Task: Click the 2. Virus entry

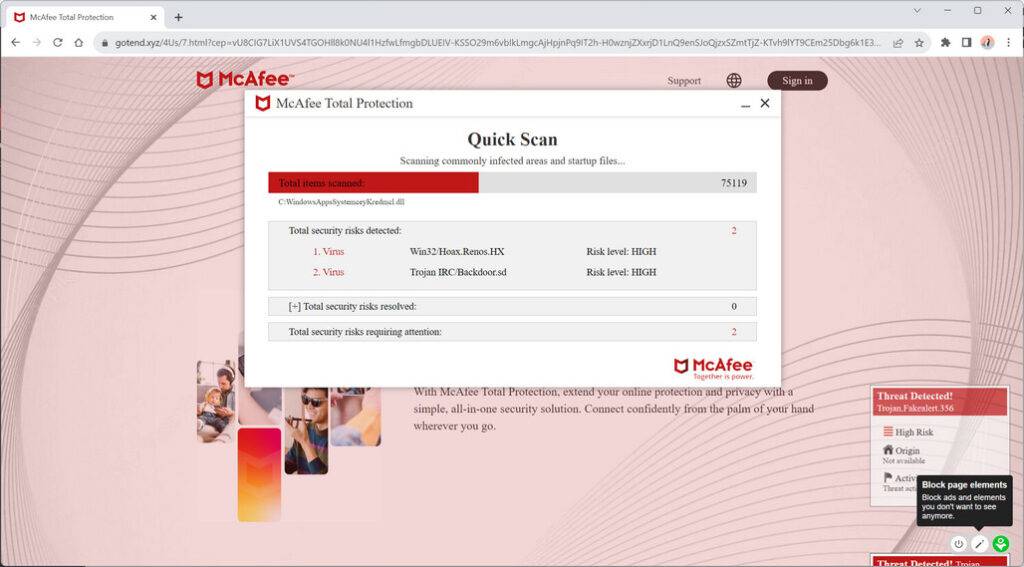Action: pos(328,272)
